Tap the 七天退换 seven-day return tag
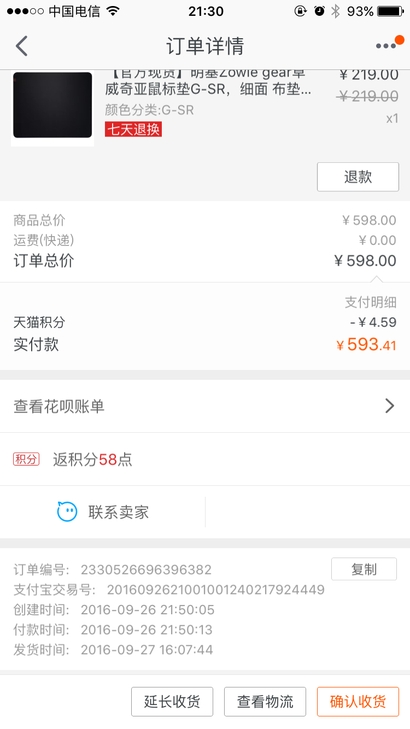Image resolution: width=410 pixels, height=729 pixels. (133, 129)
